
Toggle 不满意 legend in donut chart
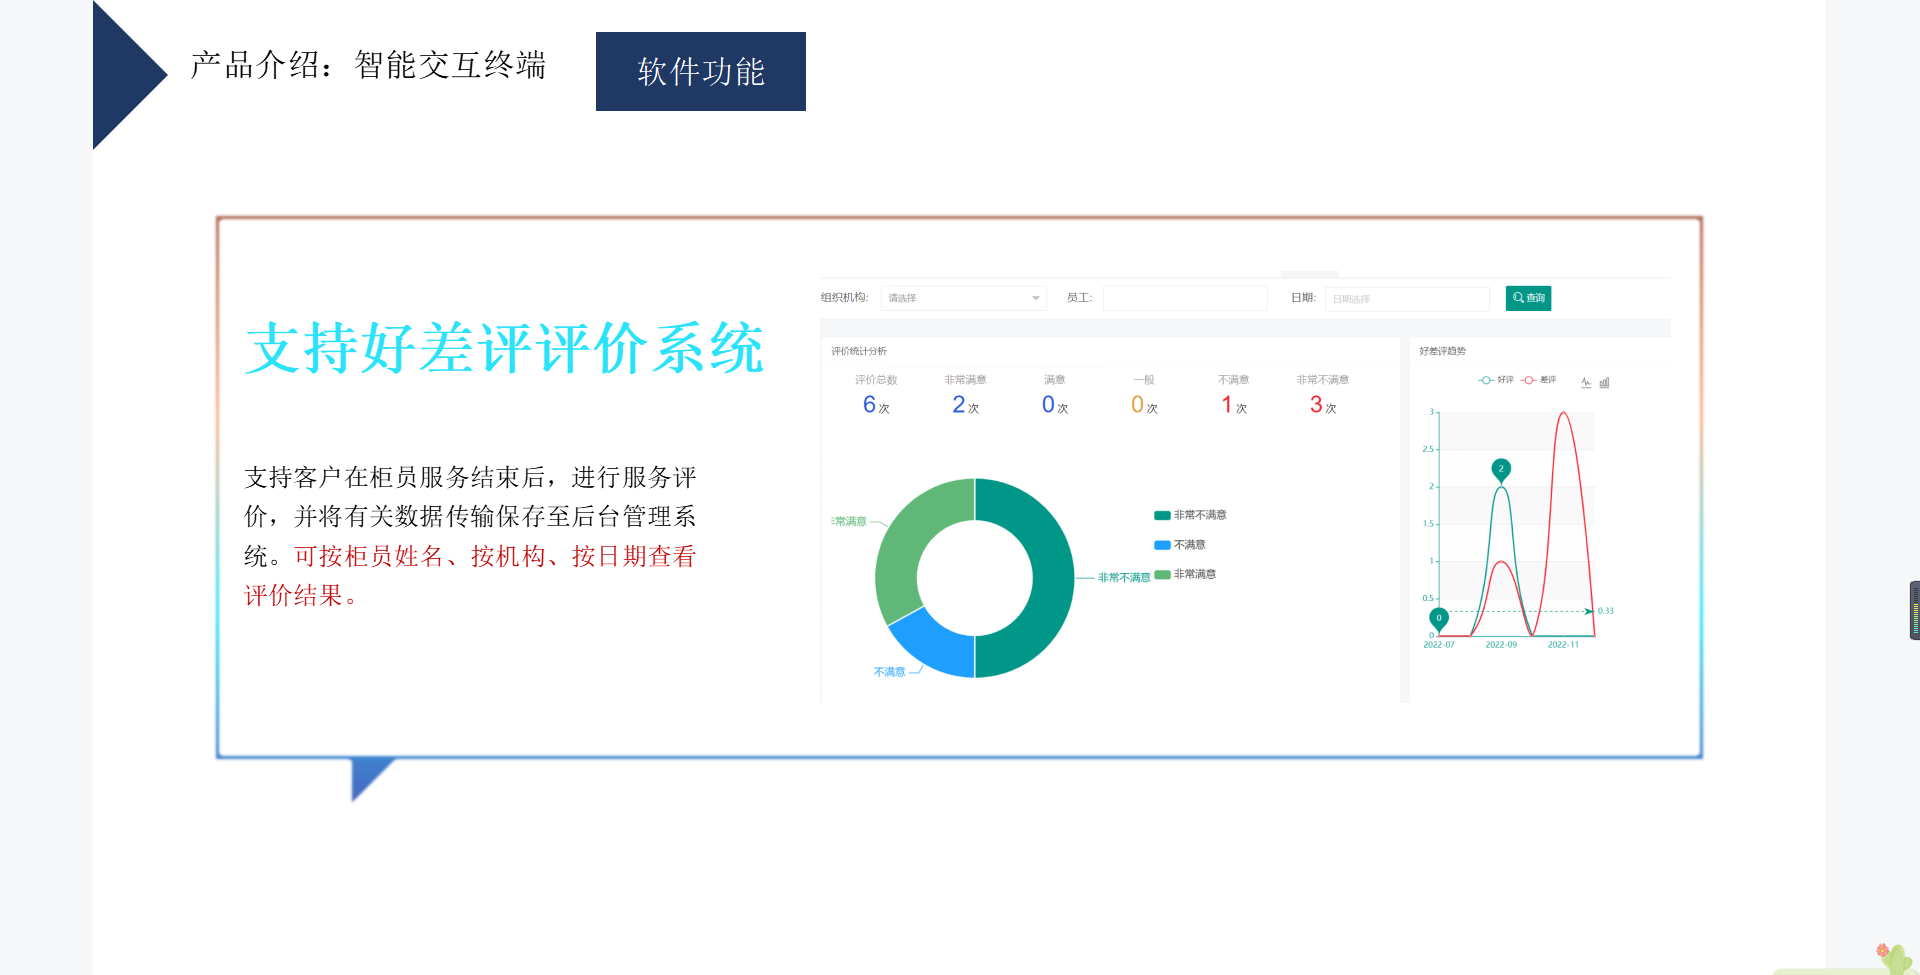point(1180,545)
